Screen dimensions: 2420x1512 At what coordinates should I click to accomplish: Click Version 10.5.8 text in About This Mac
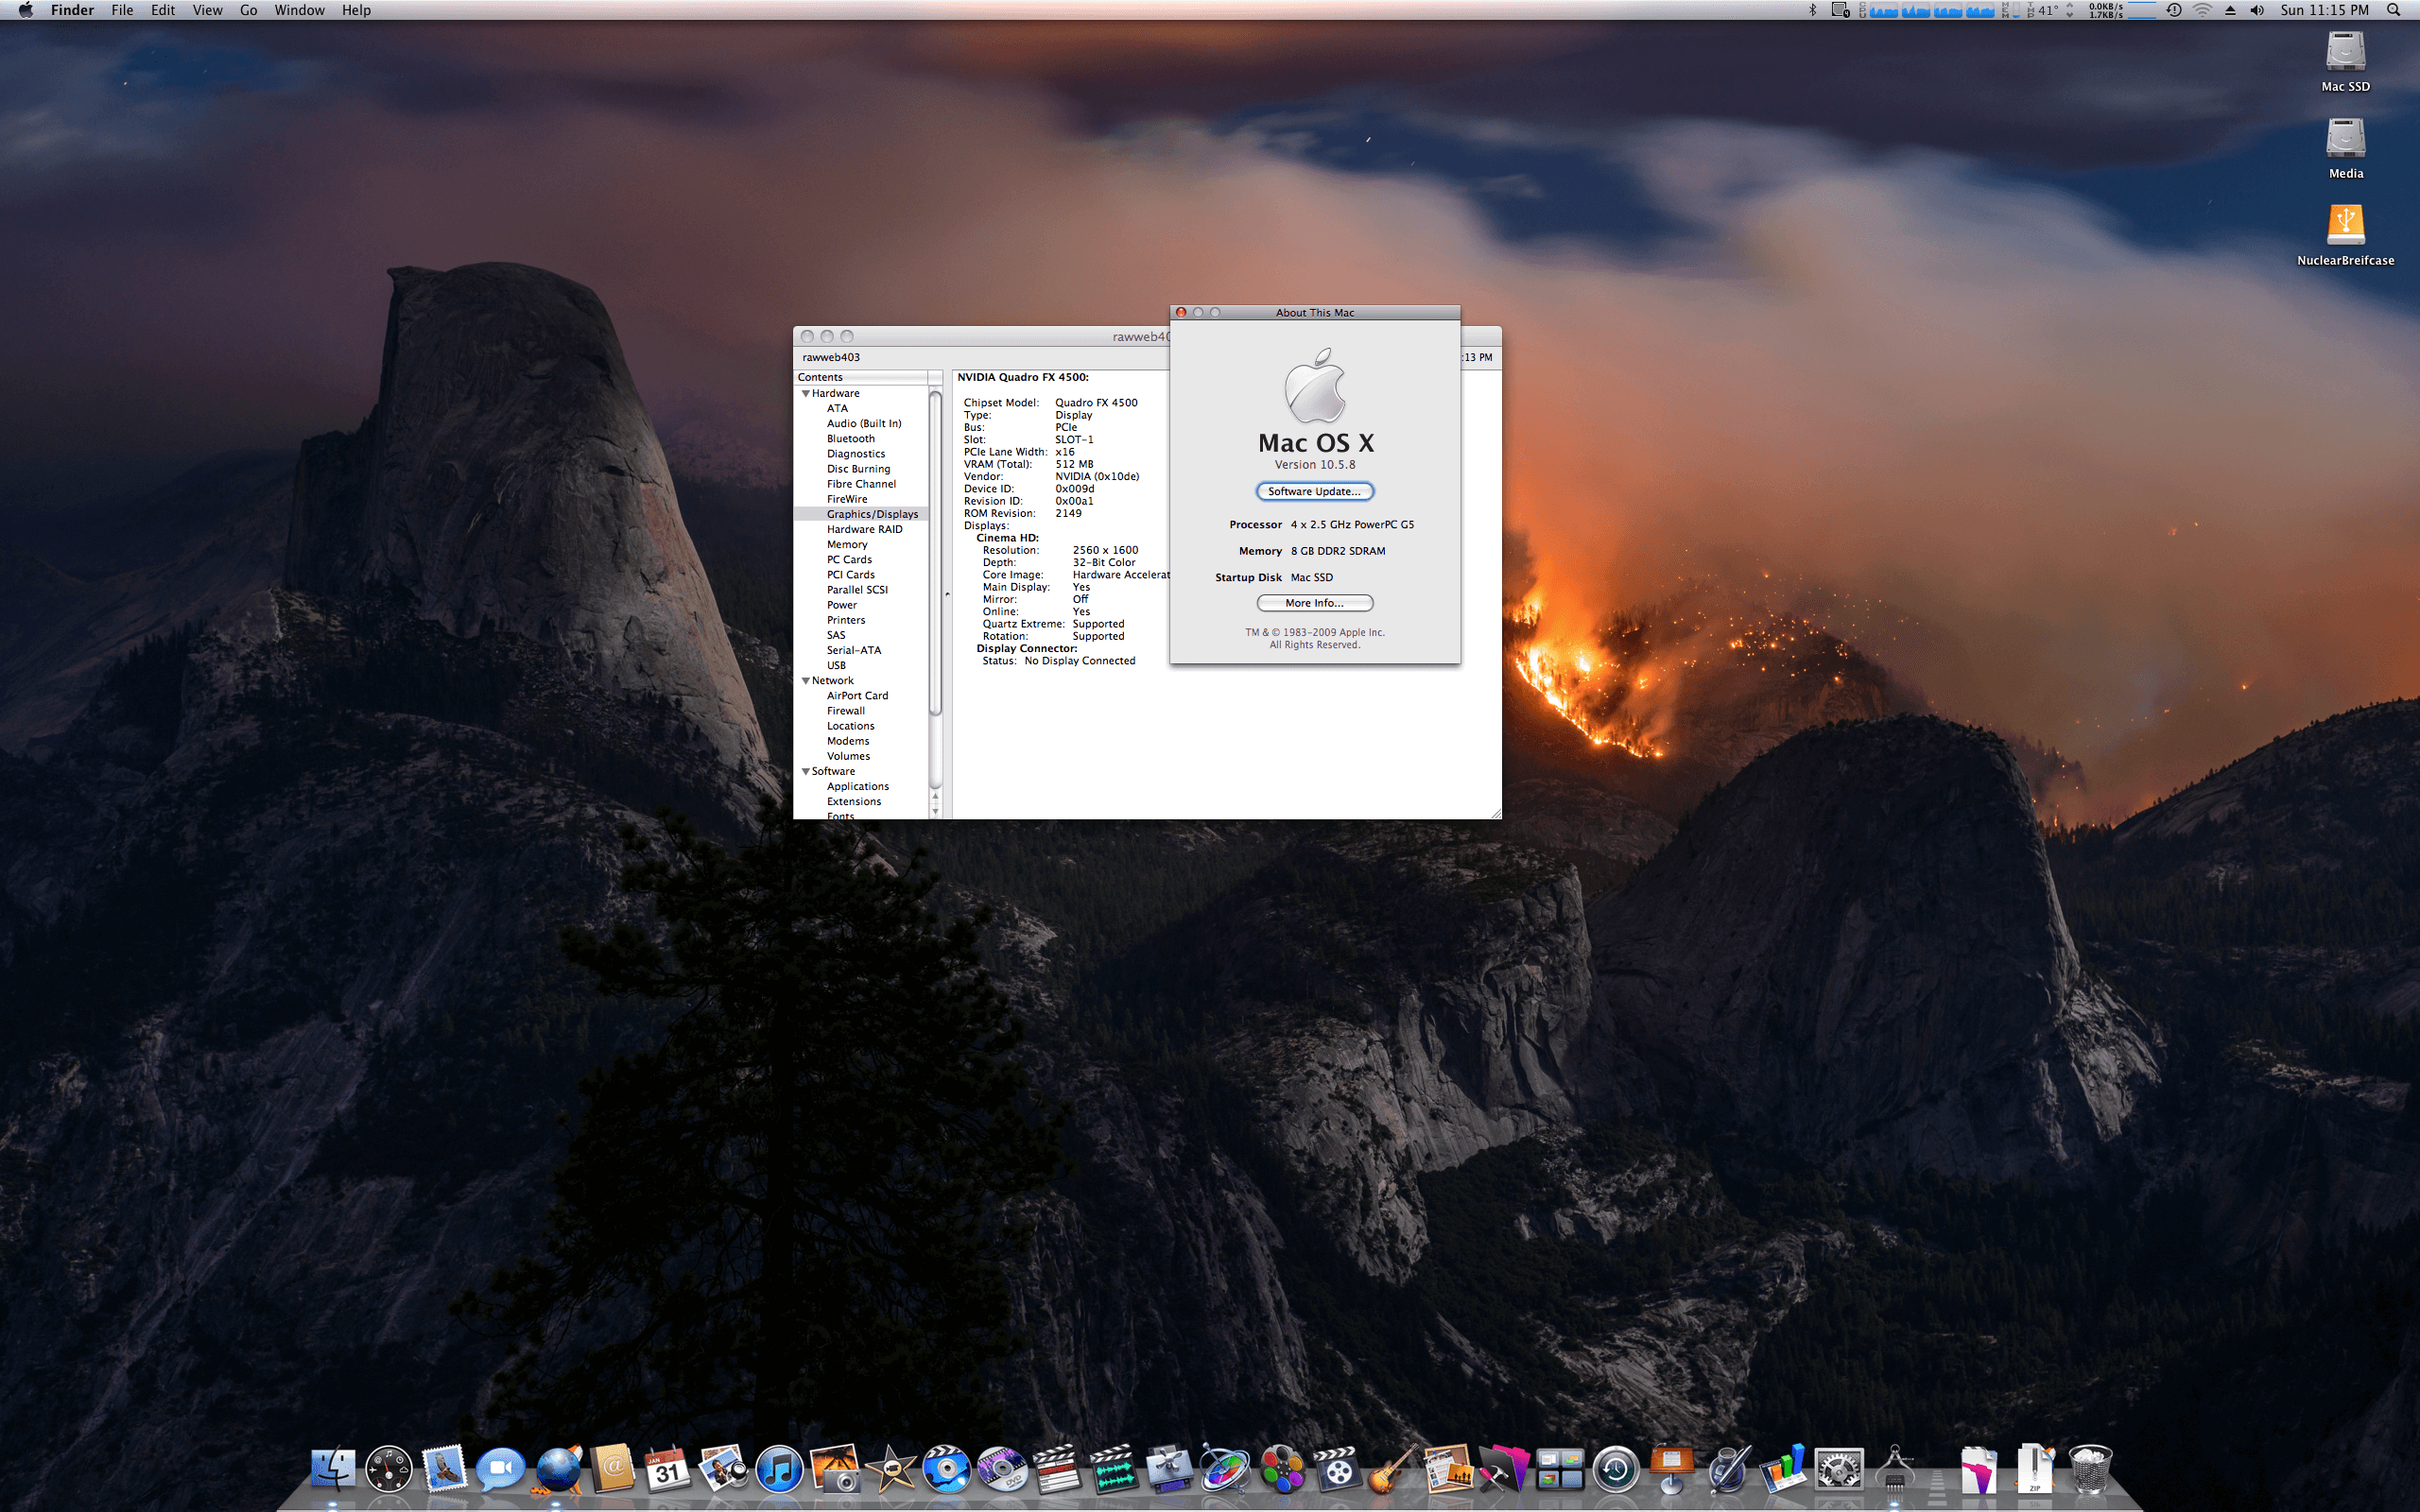(1314, 465)
